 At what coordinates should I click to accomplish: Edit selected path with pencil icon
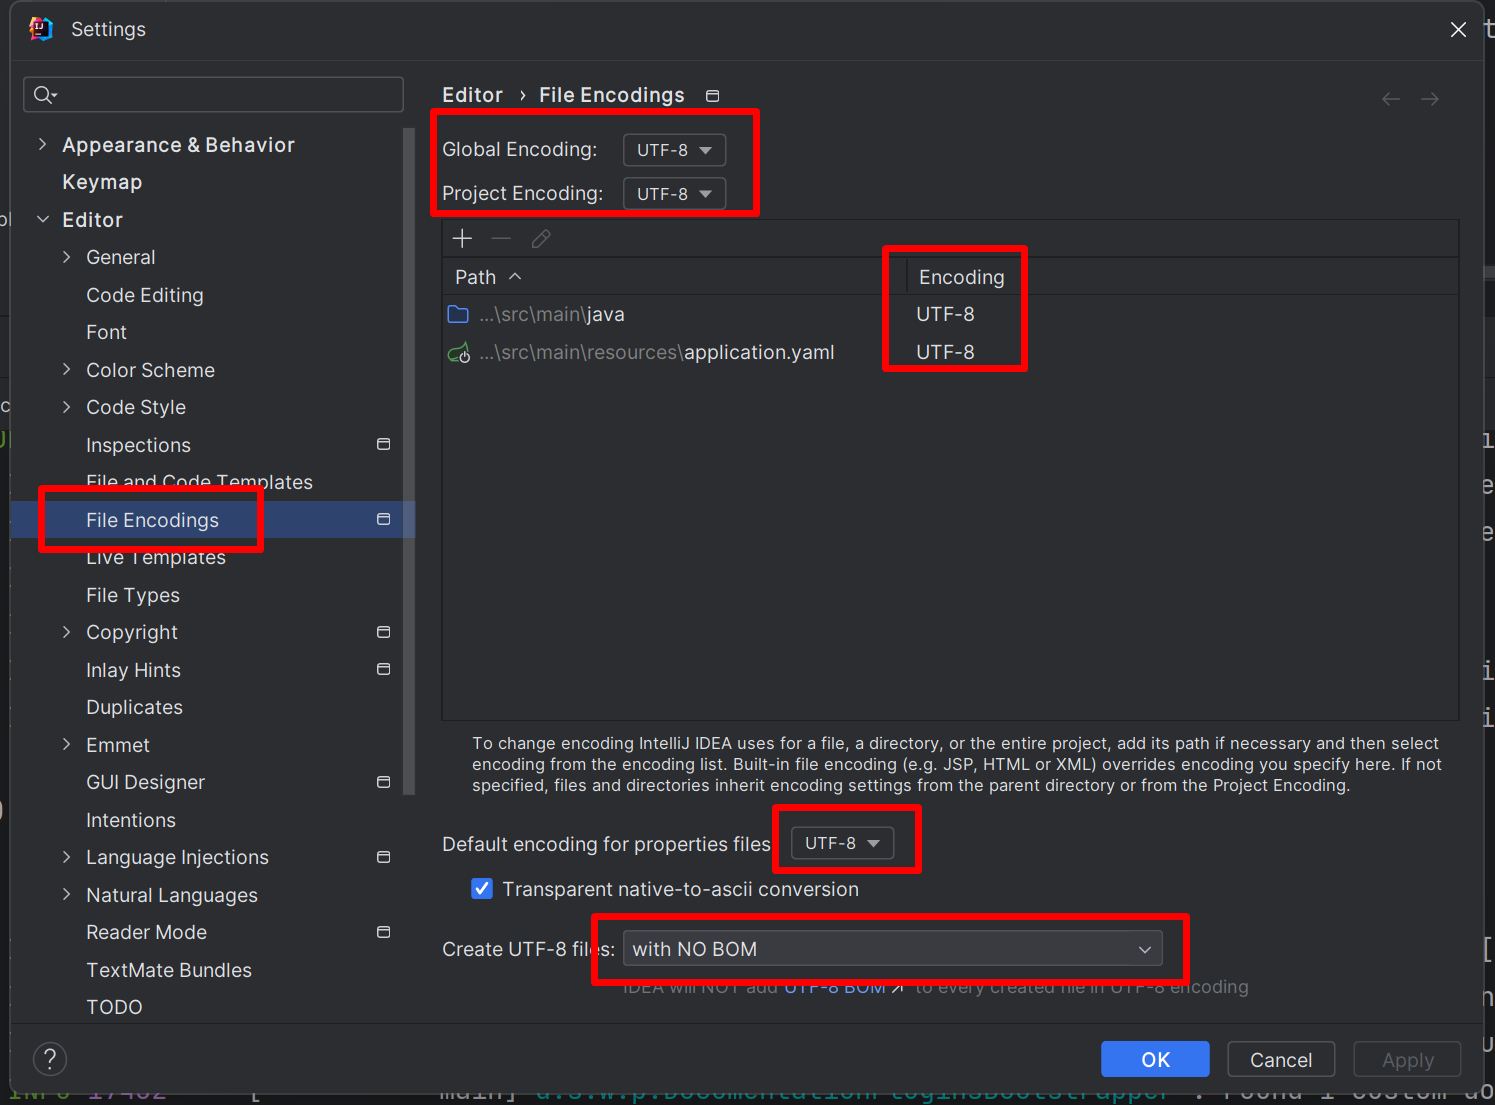pyautogui.click(x=541, y=238)
